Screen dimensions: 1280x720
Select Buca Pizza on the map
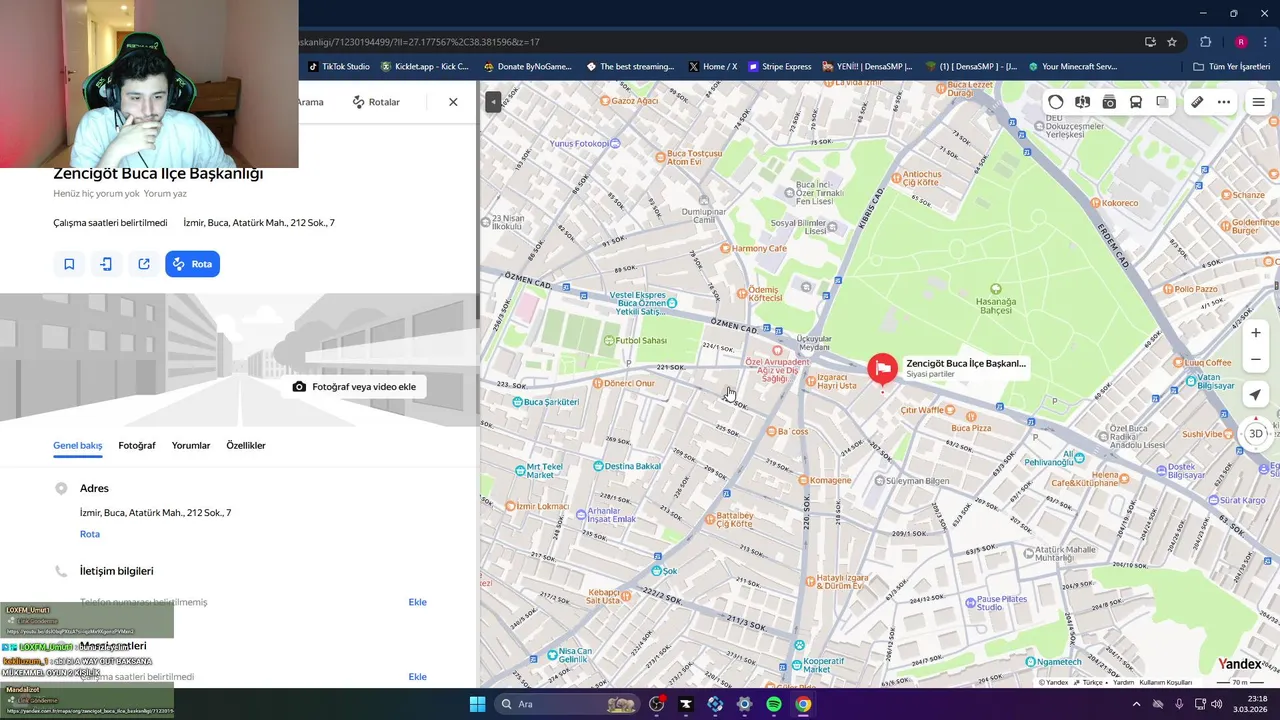click(x=971, y=428)
